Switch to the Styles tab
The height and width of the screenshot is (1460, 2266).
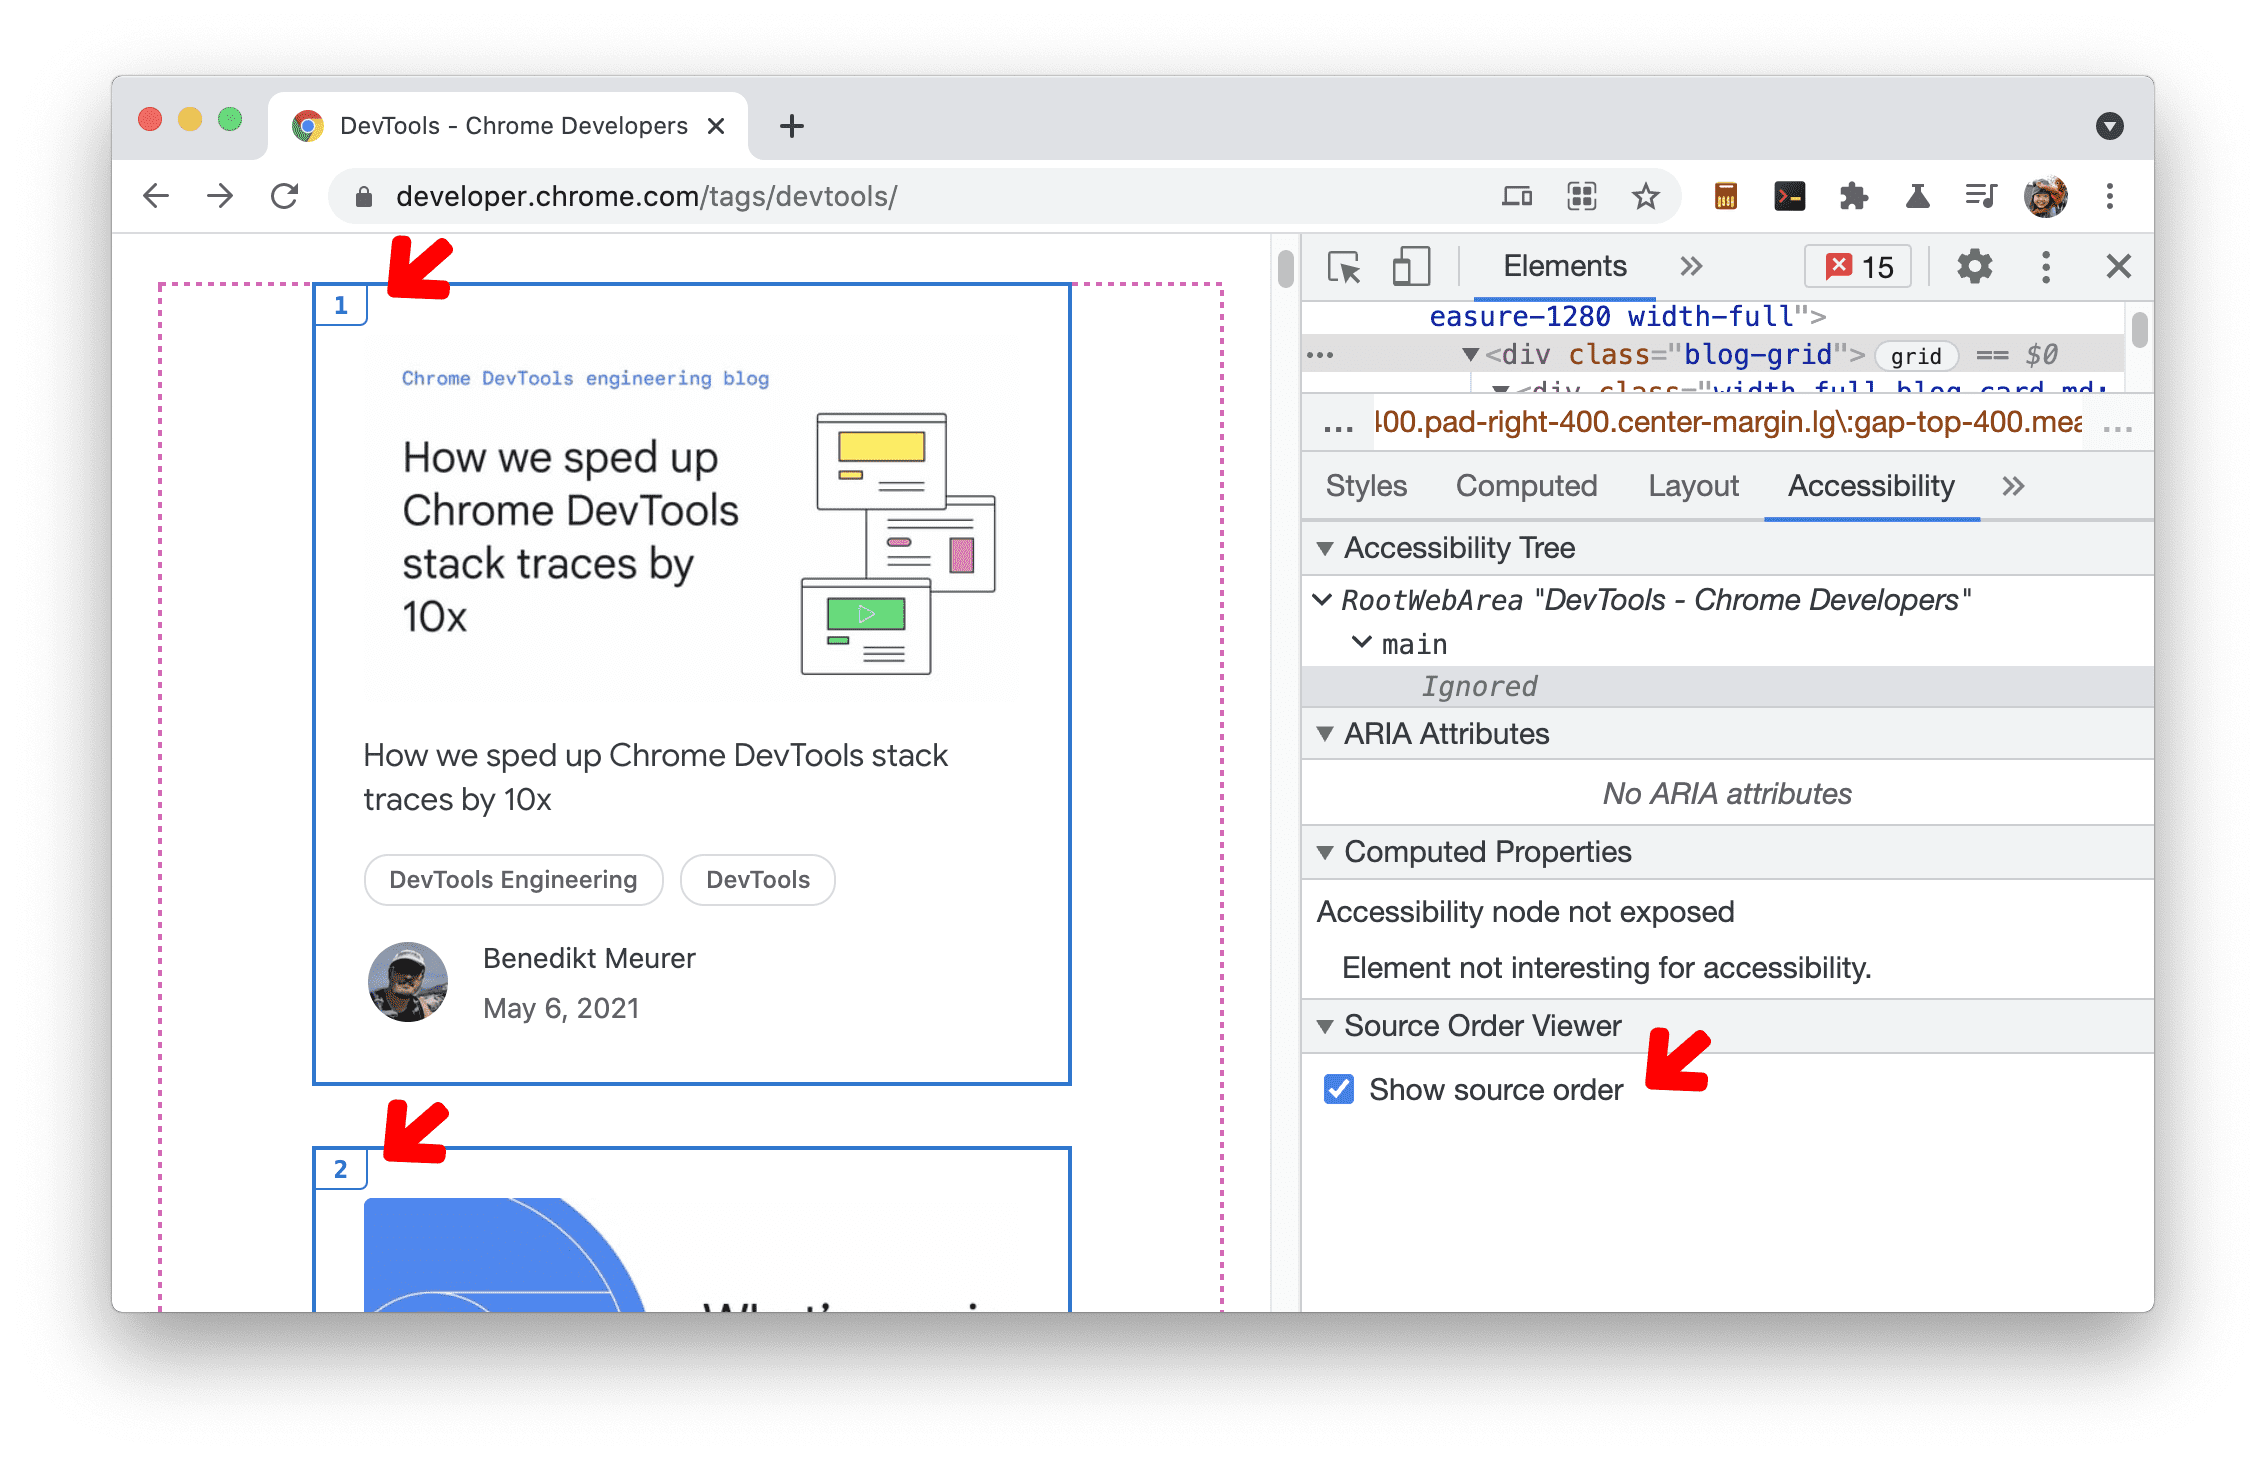(x=1363, y=486)
